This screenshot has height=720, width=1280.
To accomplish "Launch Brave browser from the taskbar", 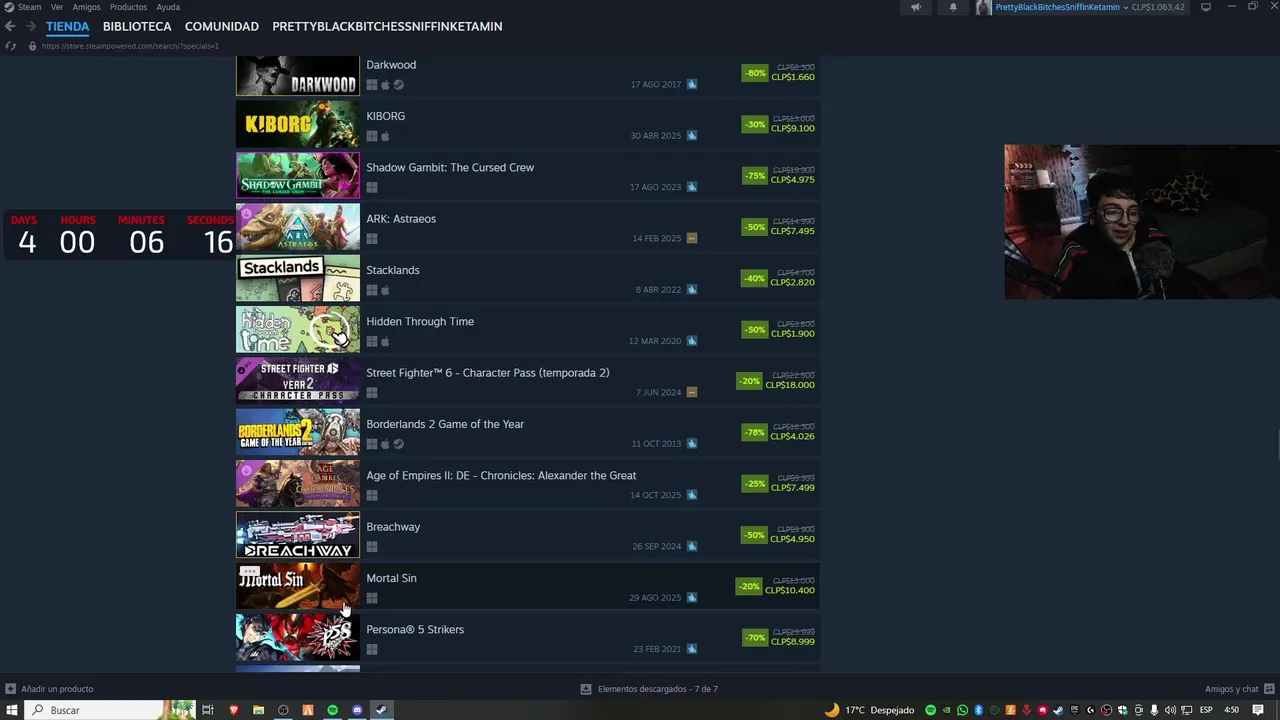I will point(233,710).
